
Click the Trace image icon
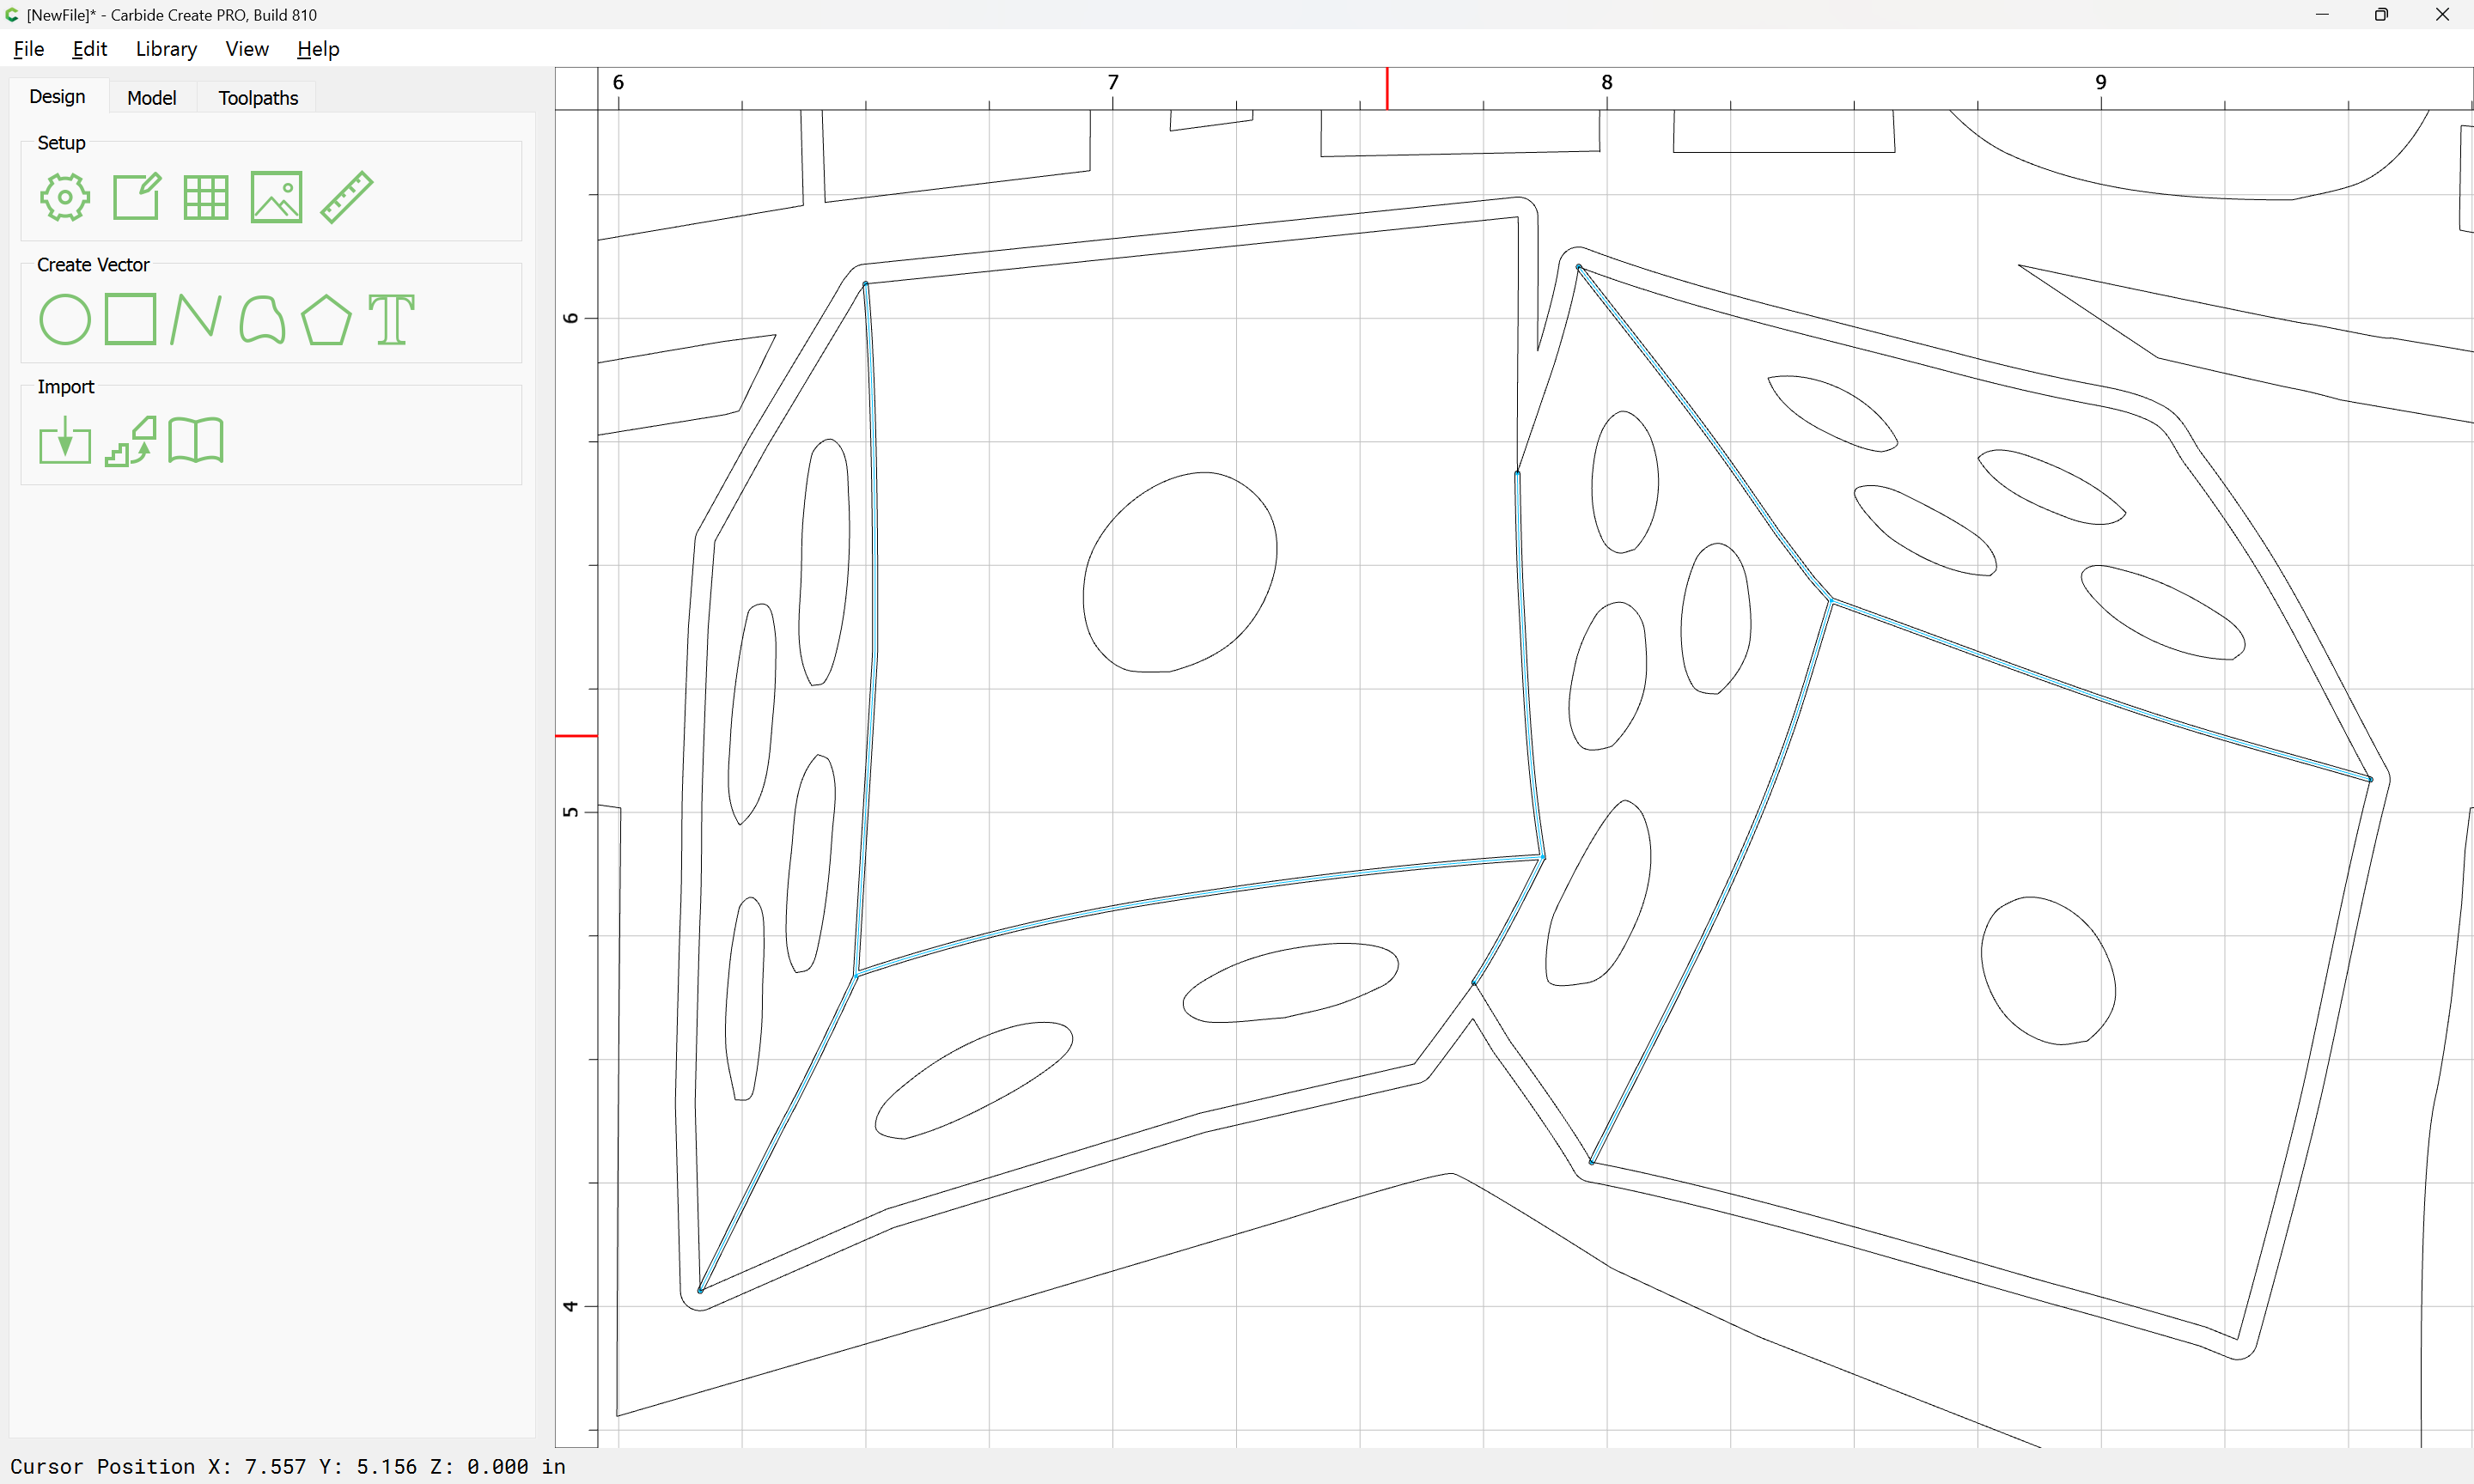131,441
